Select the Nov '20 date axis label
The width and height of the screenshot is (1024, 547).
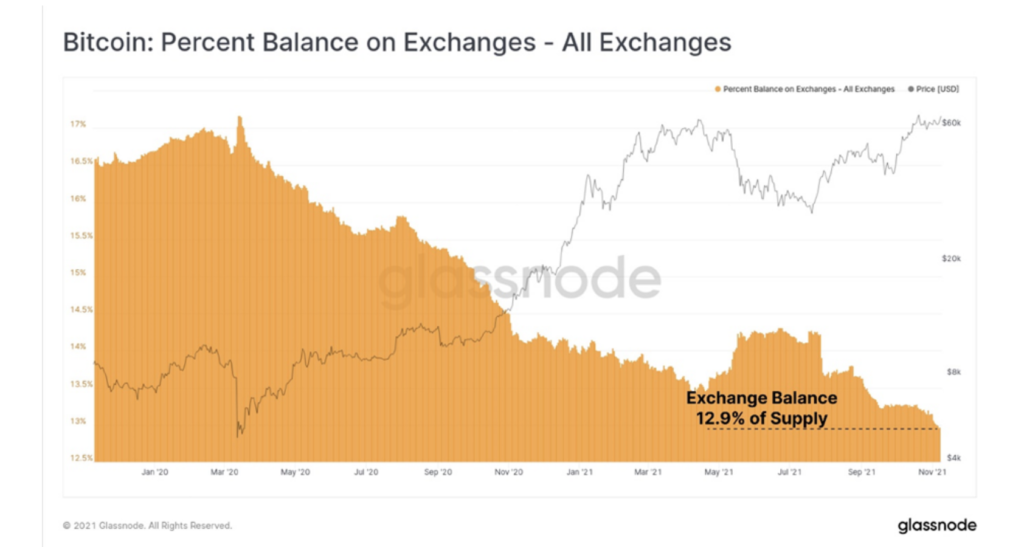point(509,471)
